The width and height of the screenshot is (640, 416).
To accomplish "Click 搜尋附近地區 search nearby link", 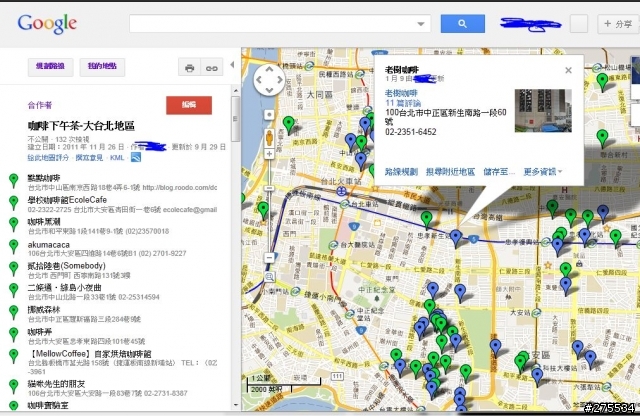I will pyautogui.click(x=450, y=172).
